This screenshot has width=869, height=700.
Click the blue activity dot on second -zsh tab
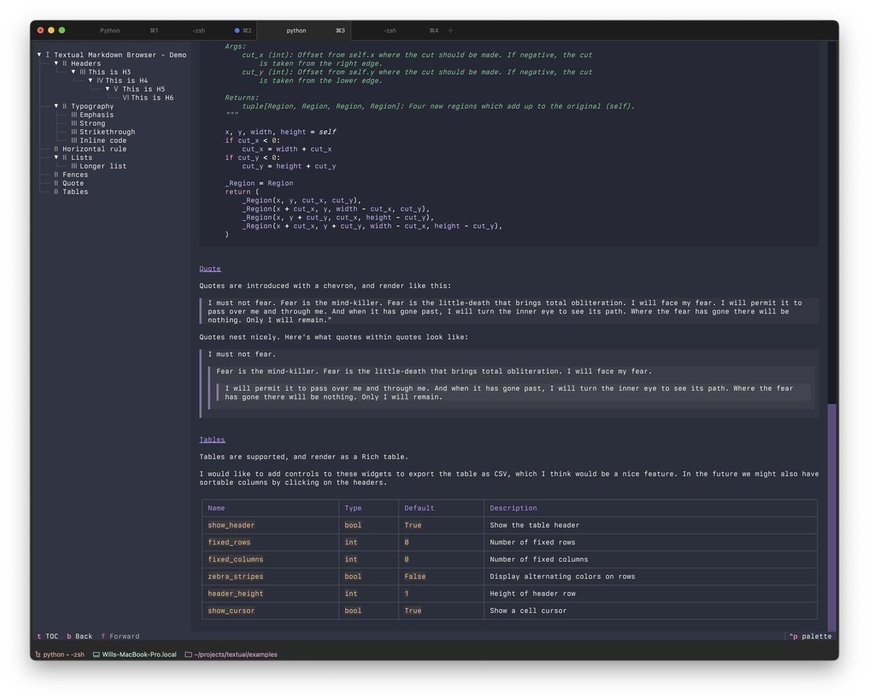(x=237, y=31)
